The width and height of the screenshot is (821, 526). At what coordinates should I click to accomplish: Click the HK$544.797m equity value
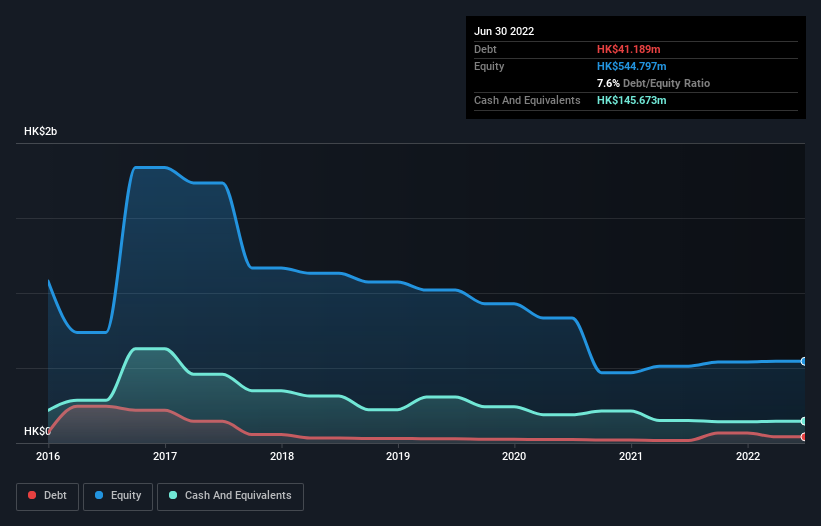(631, 66)
